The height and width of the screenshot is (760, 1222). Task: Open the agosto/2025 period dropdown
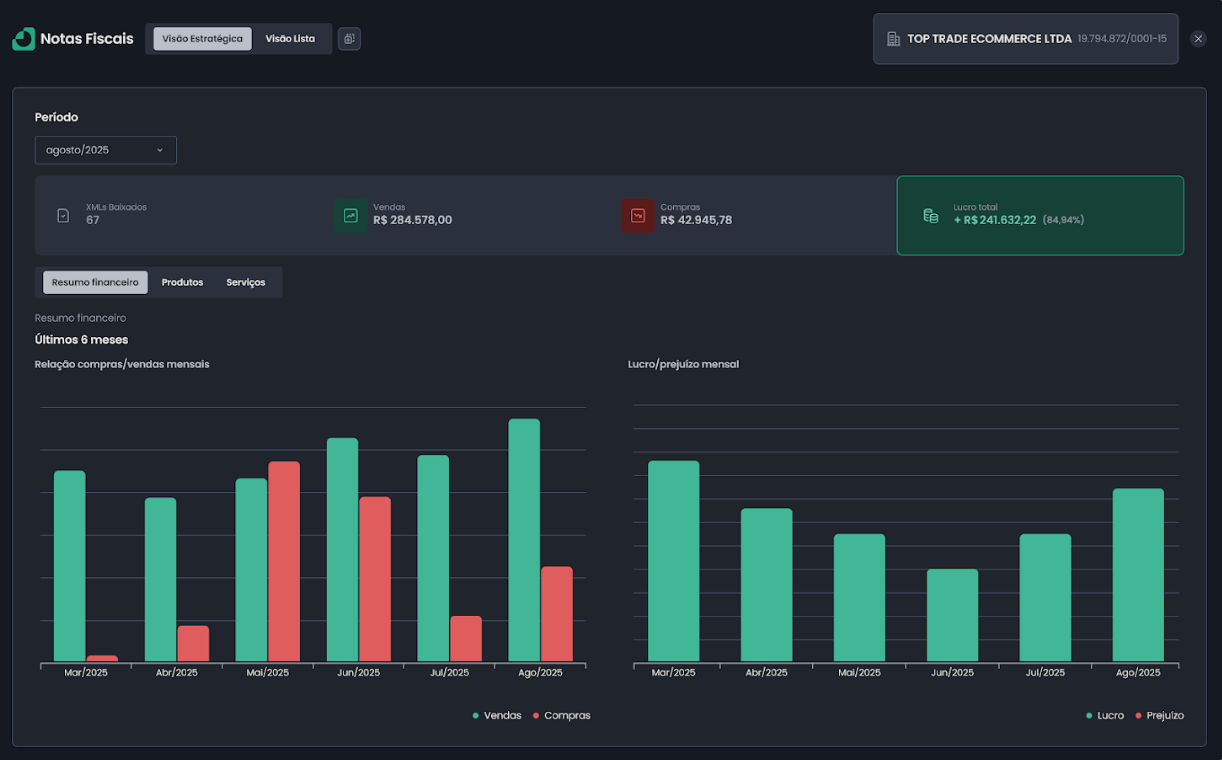pyautogui.click(x=105, y=150)
